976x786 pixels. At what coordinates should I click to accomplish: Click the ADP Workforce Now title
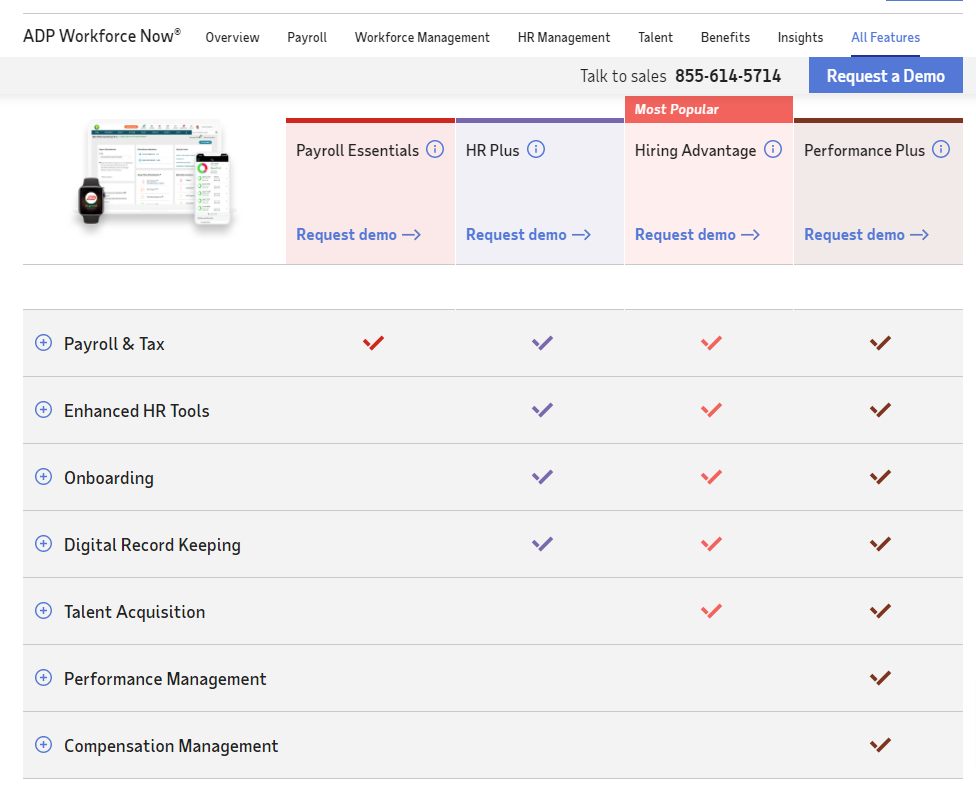point(102,36)
